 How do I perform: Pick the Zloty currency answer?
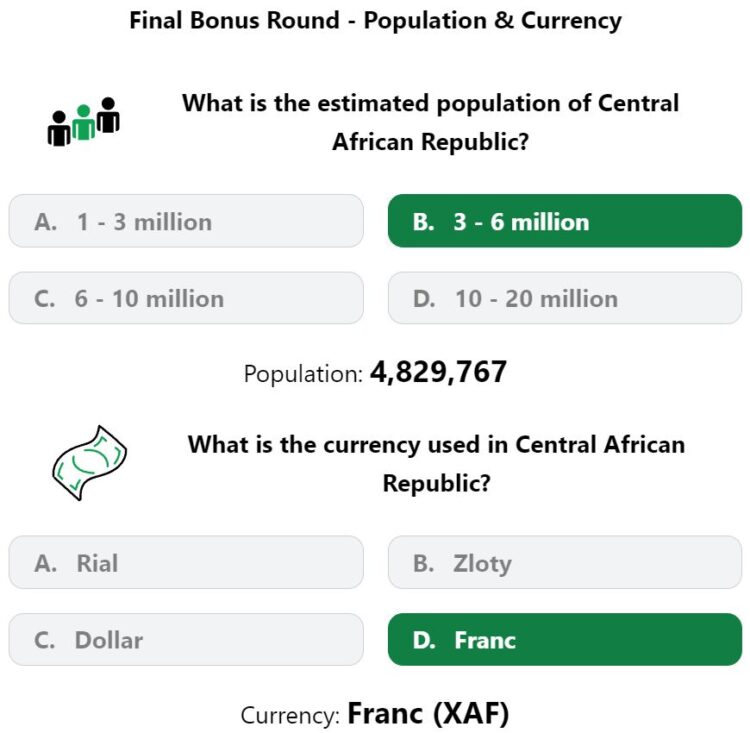(x=564, y=562)
